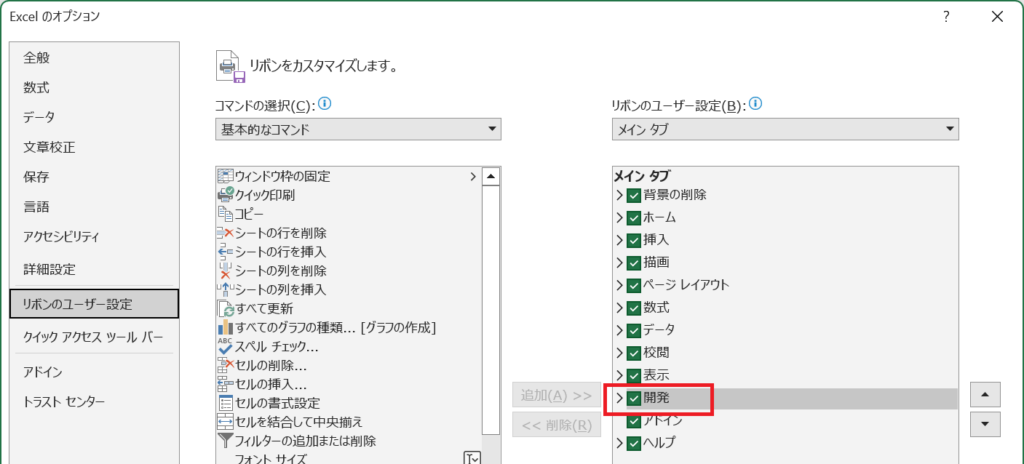This screenshot has height=464, width=1024.
Task: Go to クイック アクセス ツール バー settings
Action: click(x=94, y=337)
